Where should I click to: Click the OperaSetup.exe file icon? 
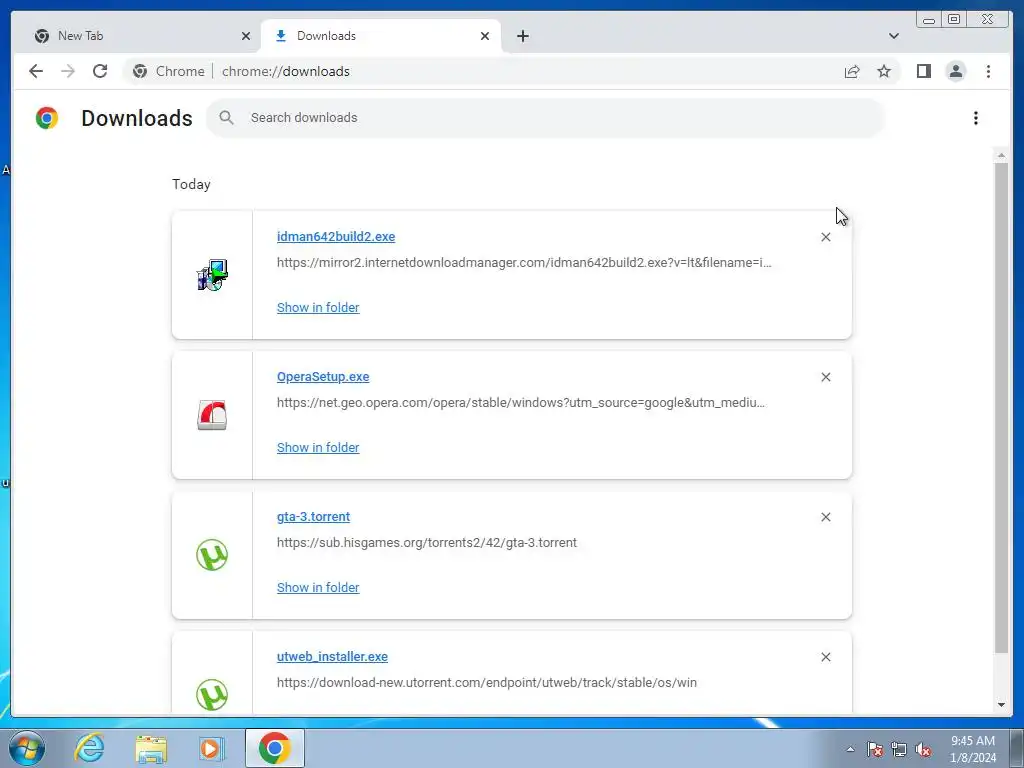pyautogui.click(x=212, y=415)
